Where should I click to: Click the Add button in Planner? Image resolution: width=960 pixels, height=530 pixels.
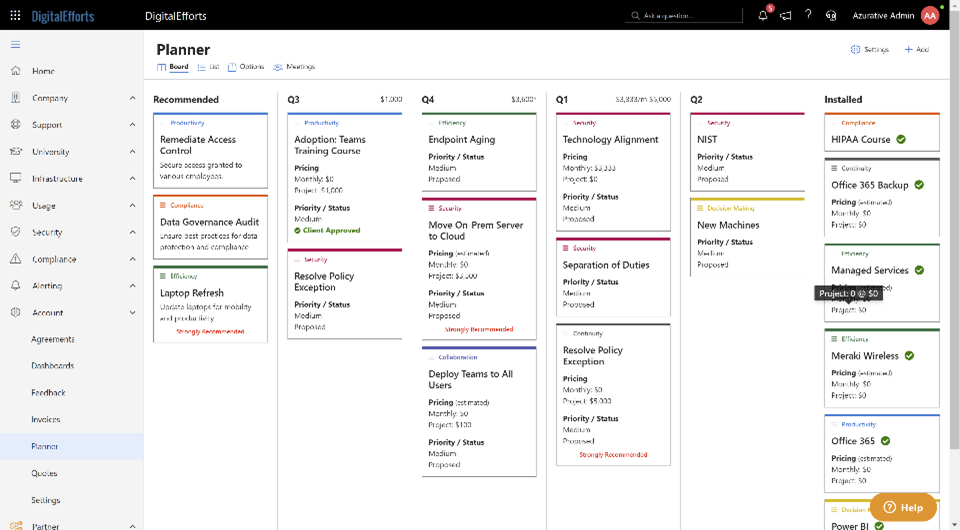(x=917, y=50)
